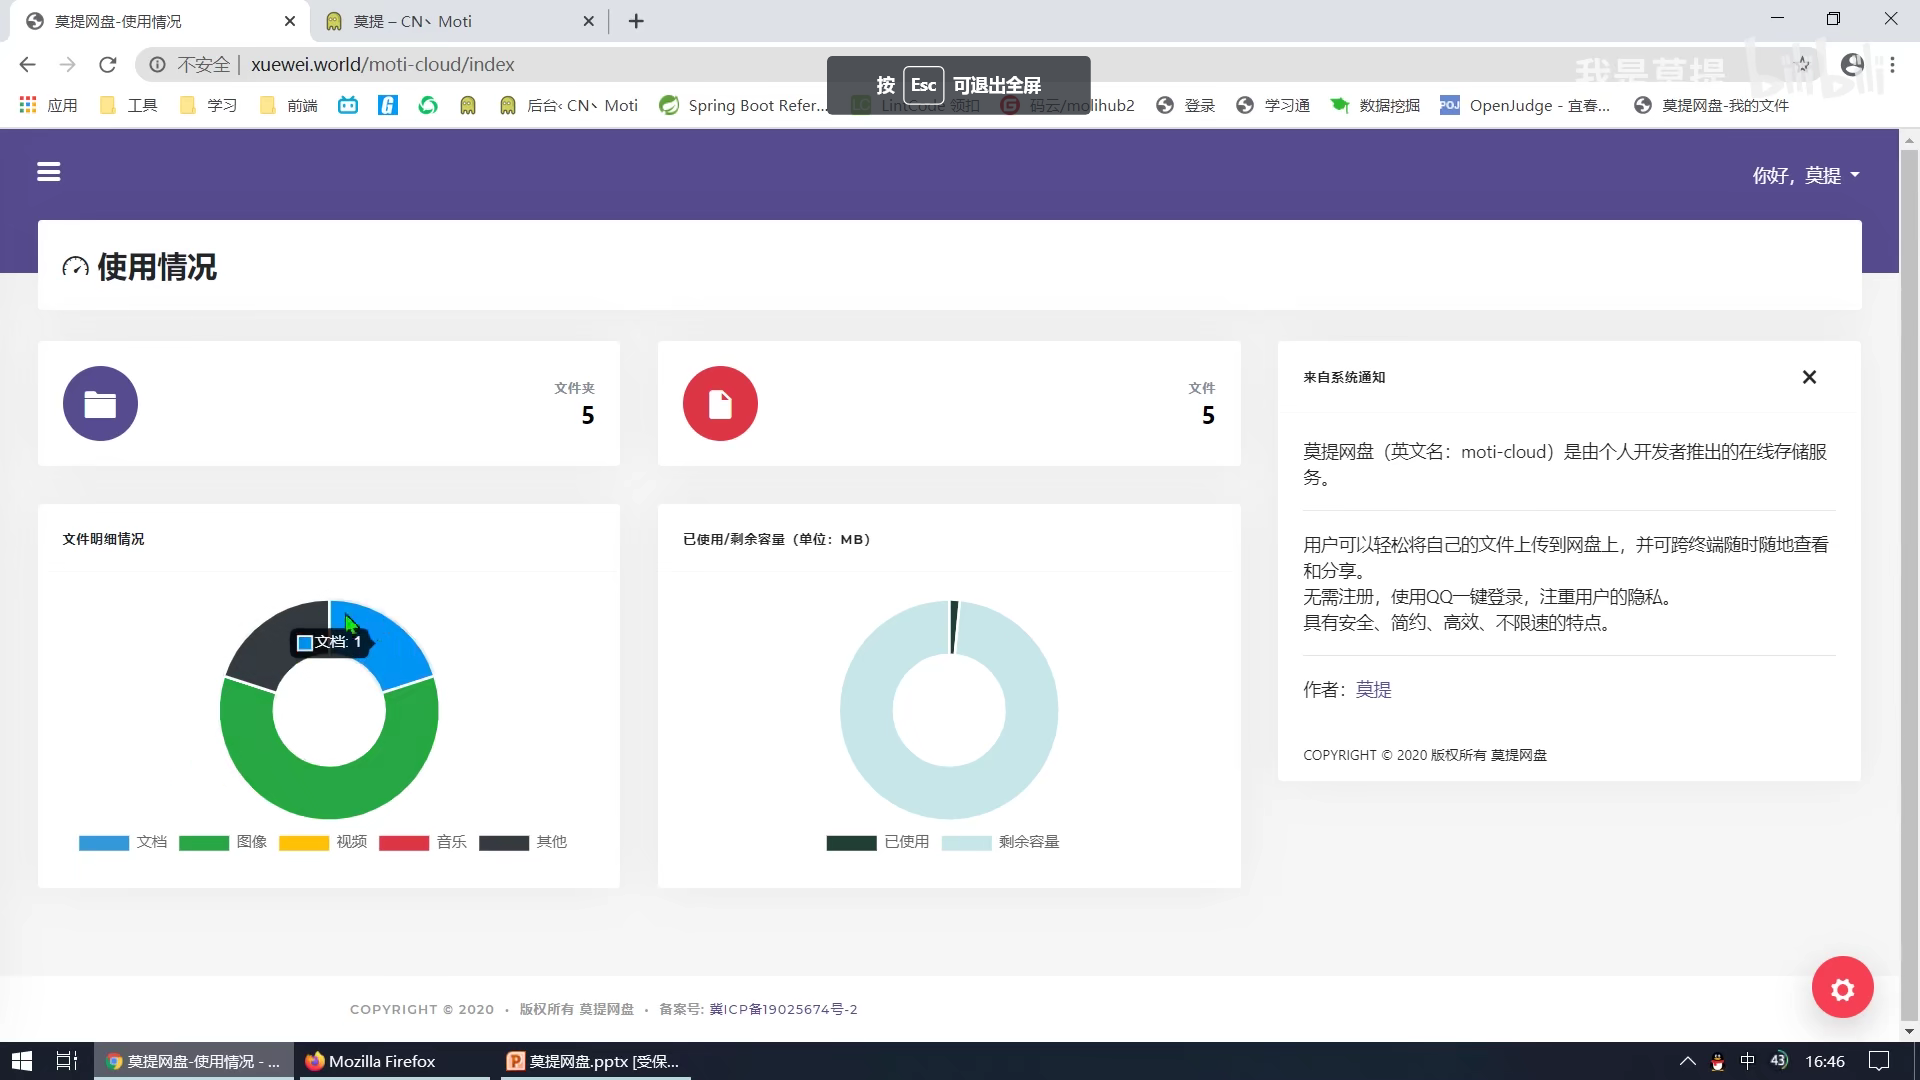Switch to the 莫提 – CN、Moti tab

coord(412,21)
